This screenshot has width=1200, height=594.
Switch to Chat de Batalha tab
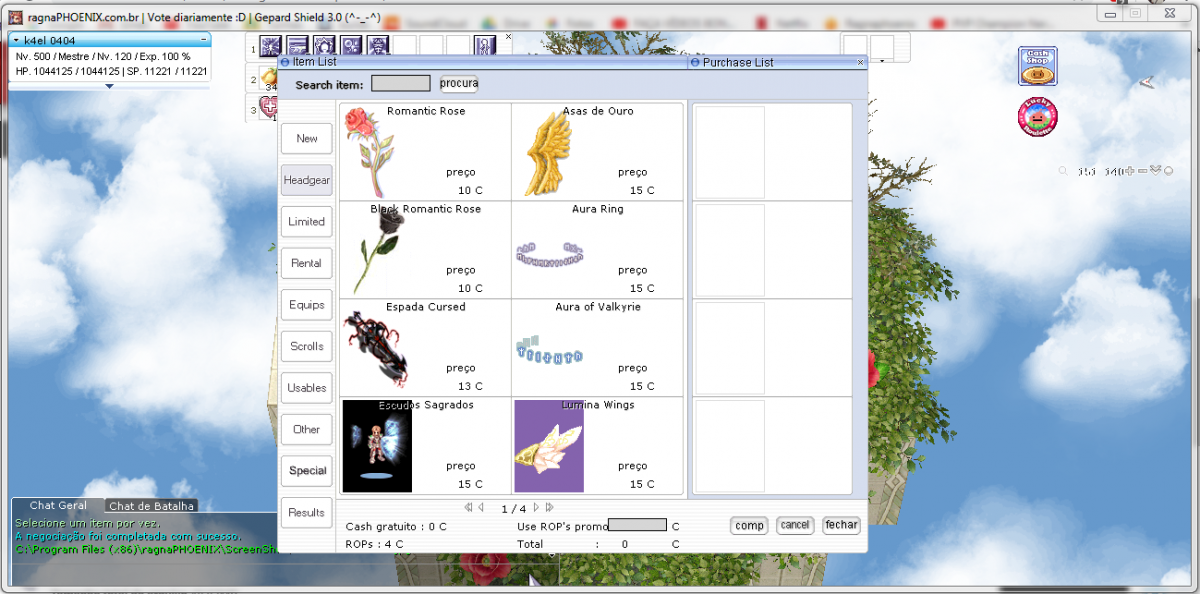pos(152,506)
